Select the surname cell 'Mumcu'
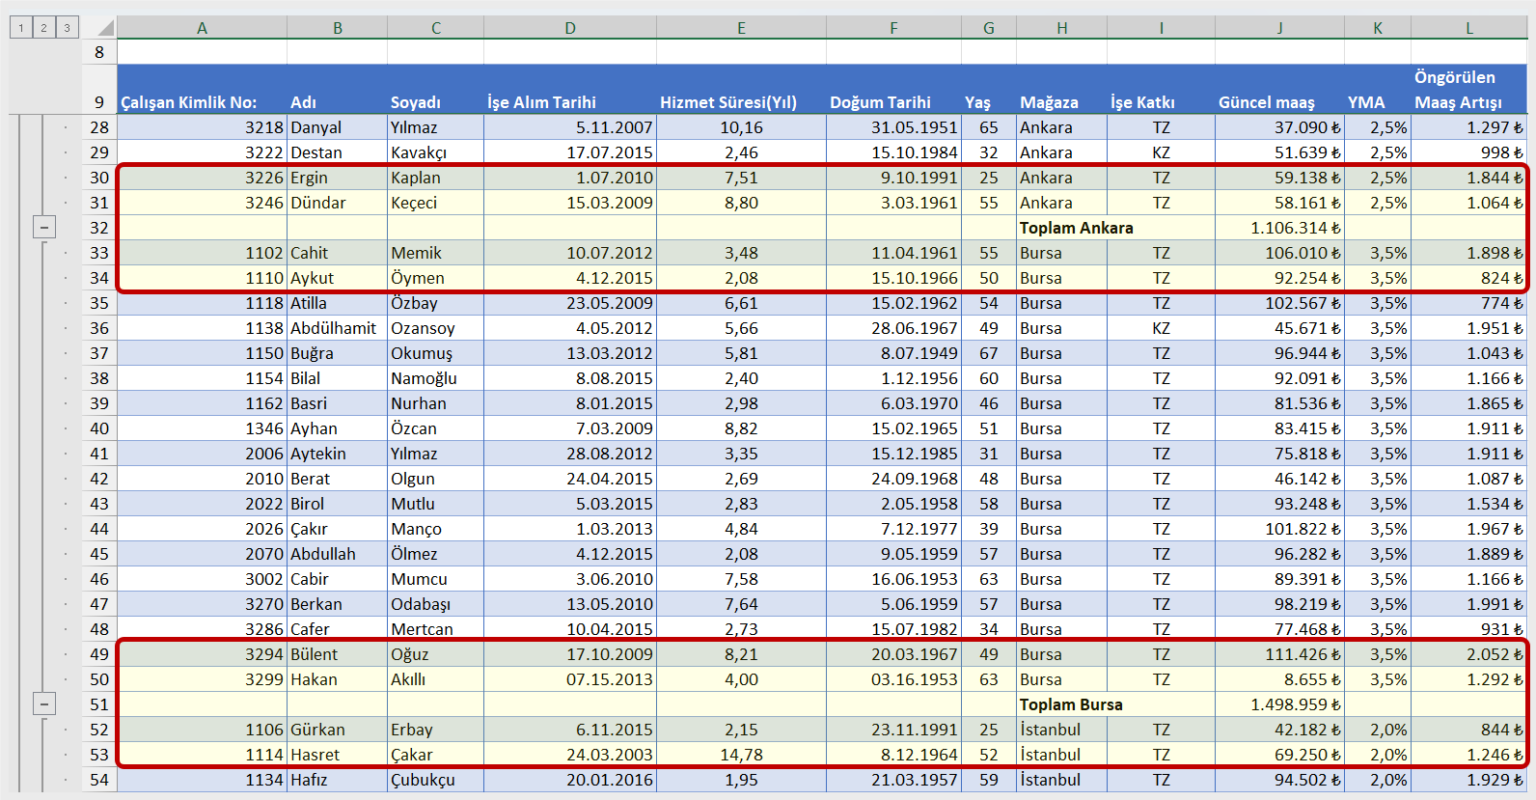Viewport: 1536px width, 800px height. [x=435, y=579]
